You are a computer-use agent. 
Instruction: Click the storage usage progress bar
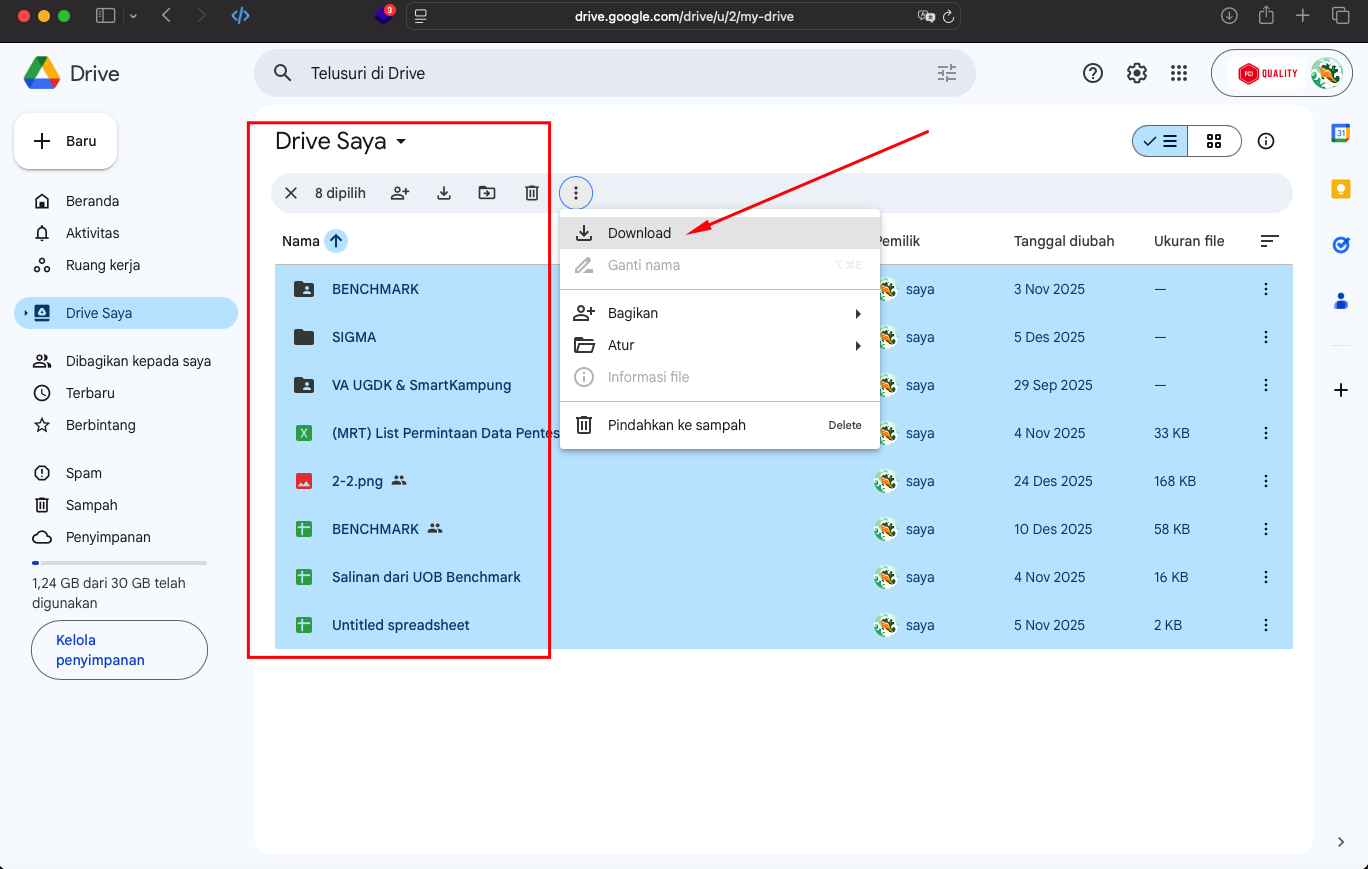[x=119, y=561]
